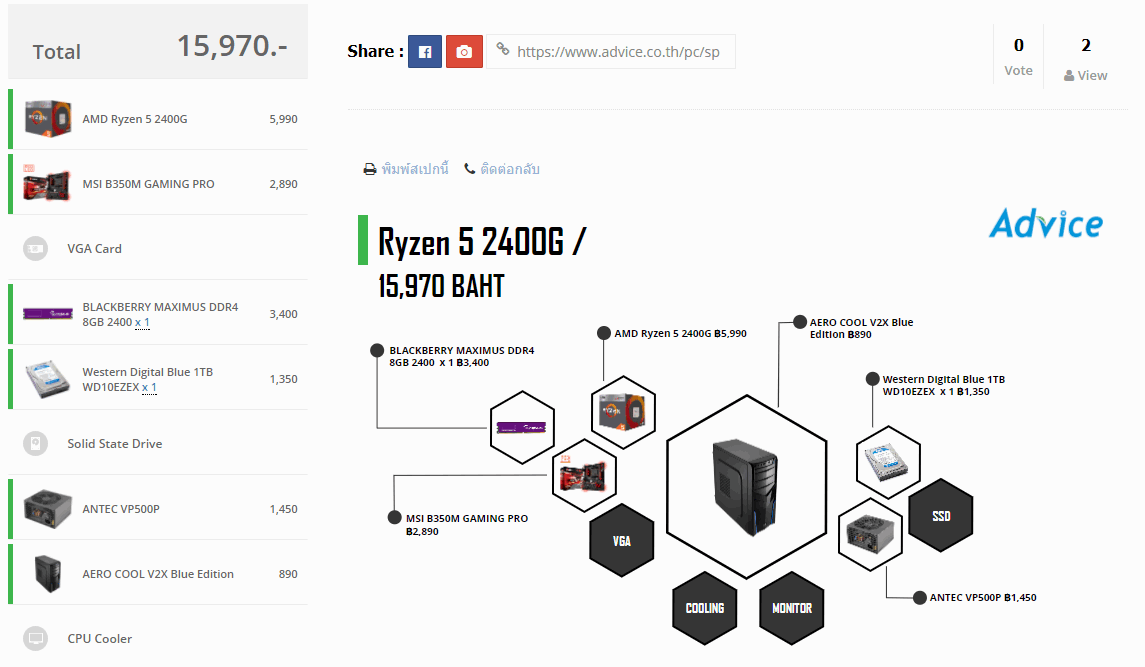Click the red camera share button
This screenshot has height=667, width=1145.
(x=464, y=51)
